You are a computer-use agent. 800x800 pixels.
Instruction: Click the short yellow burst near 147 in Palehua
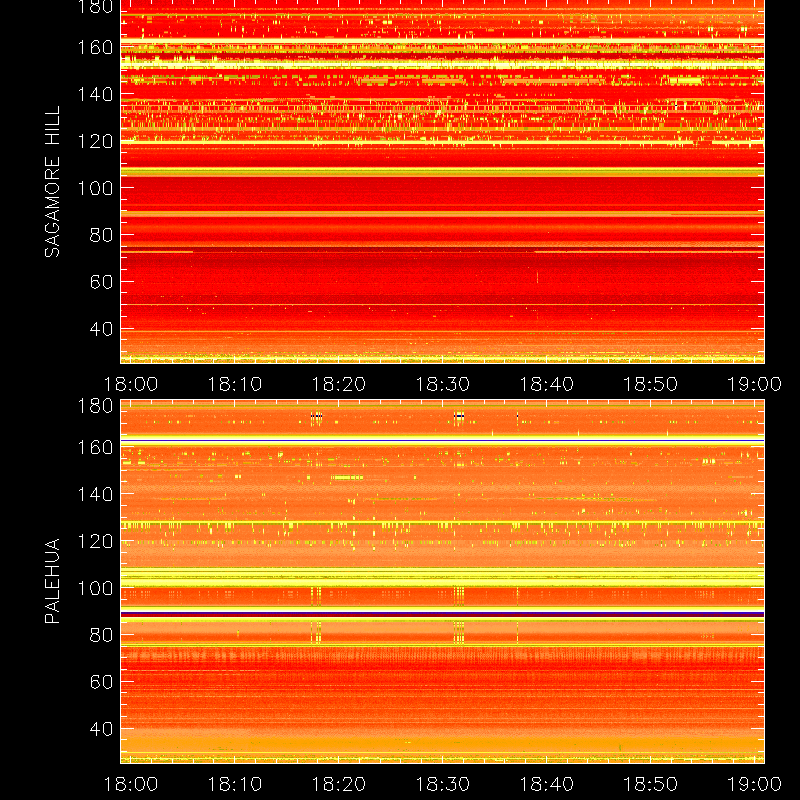coord(347,478)
